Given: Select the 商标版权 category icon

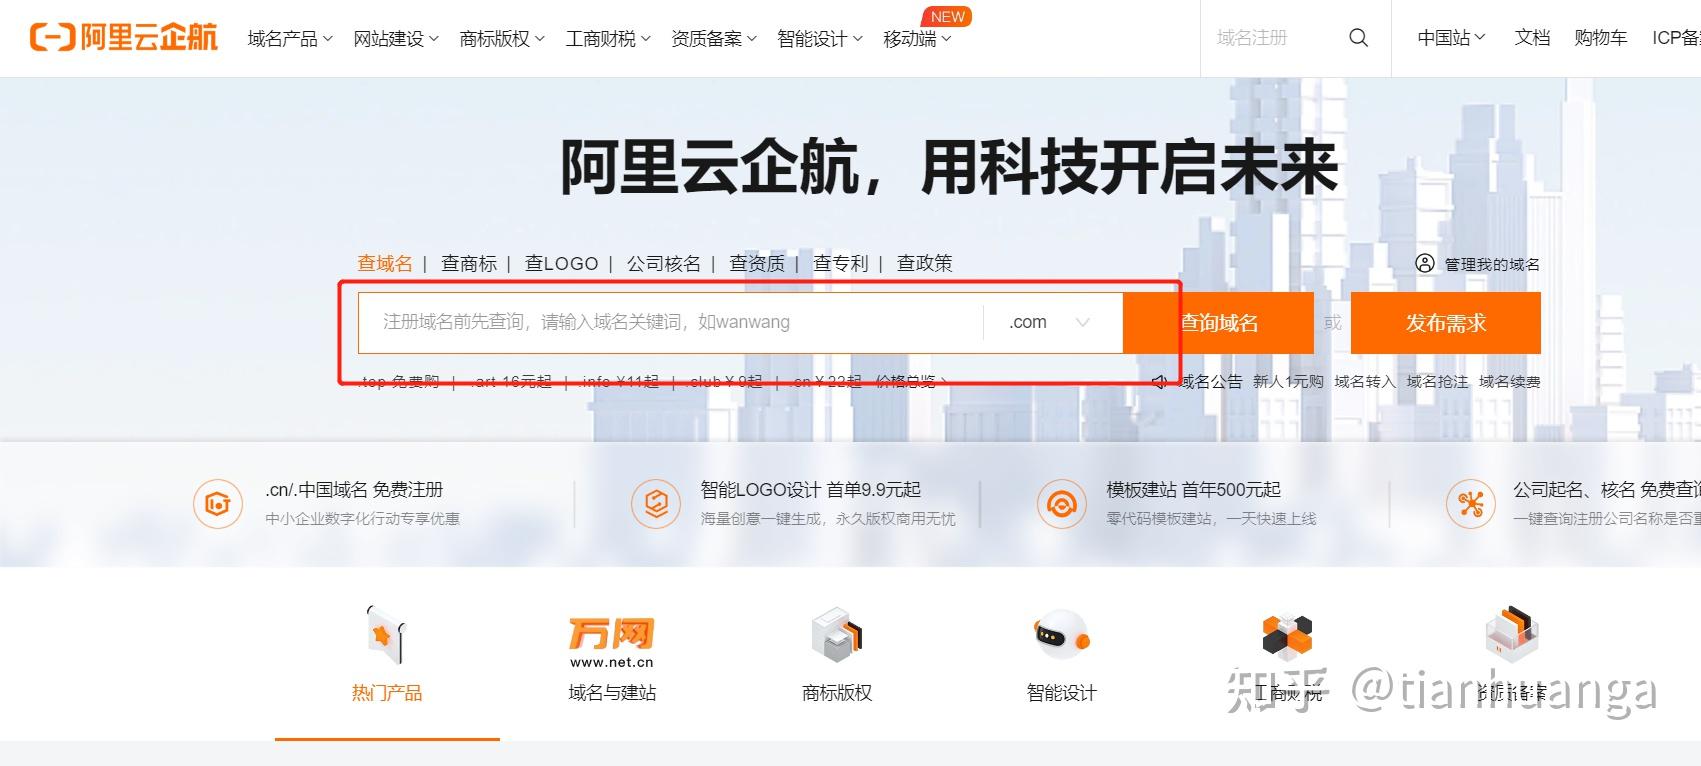Looking at the screenshot, I should 836,635.
